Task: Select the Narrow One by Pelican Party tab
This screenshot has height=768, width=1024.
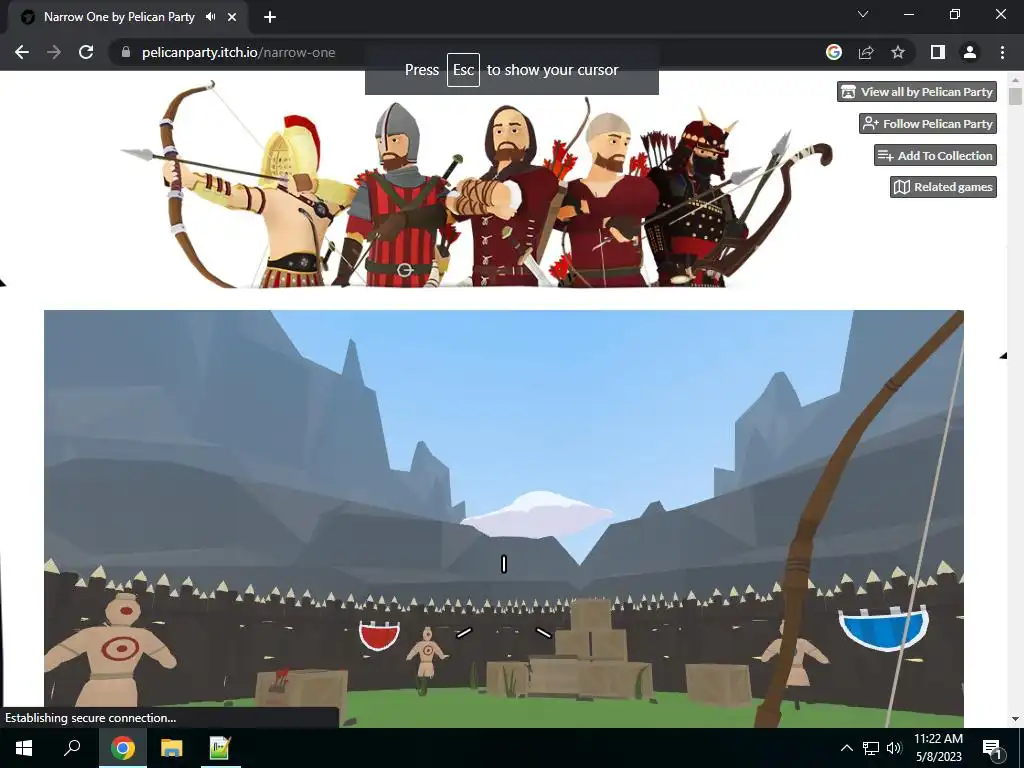Action: click(128, 17)
